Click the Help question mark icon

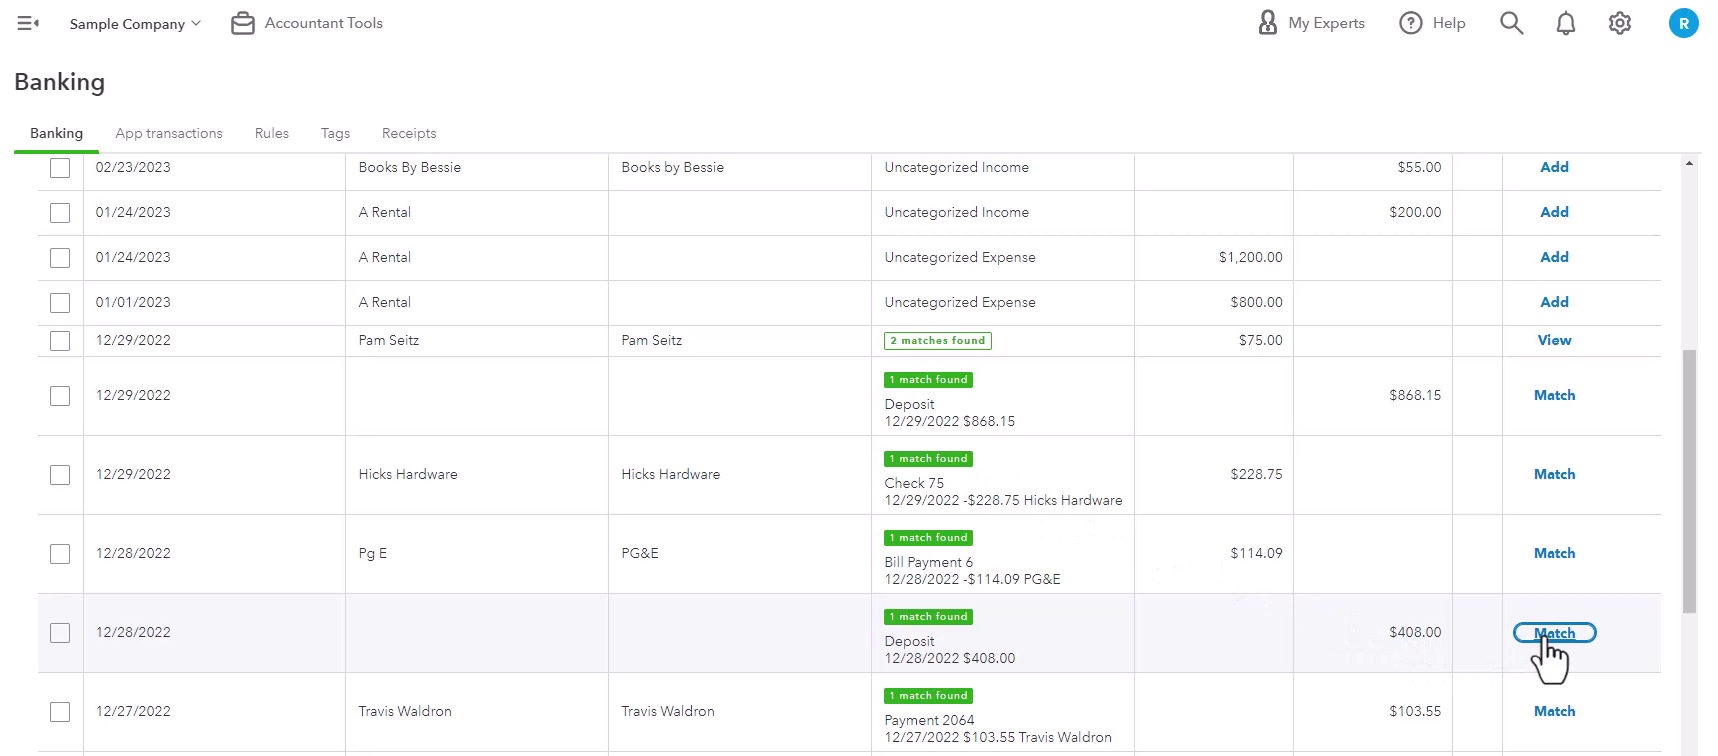coord(1410,23)
